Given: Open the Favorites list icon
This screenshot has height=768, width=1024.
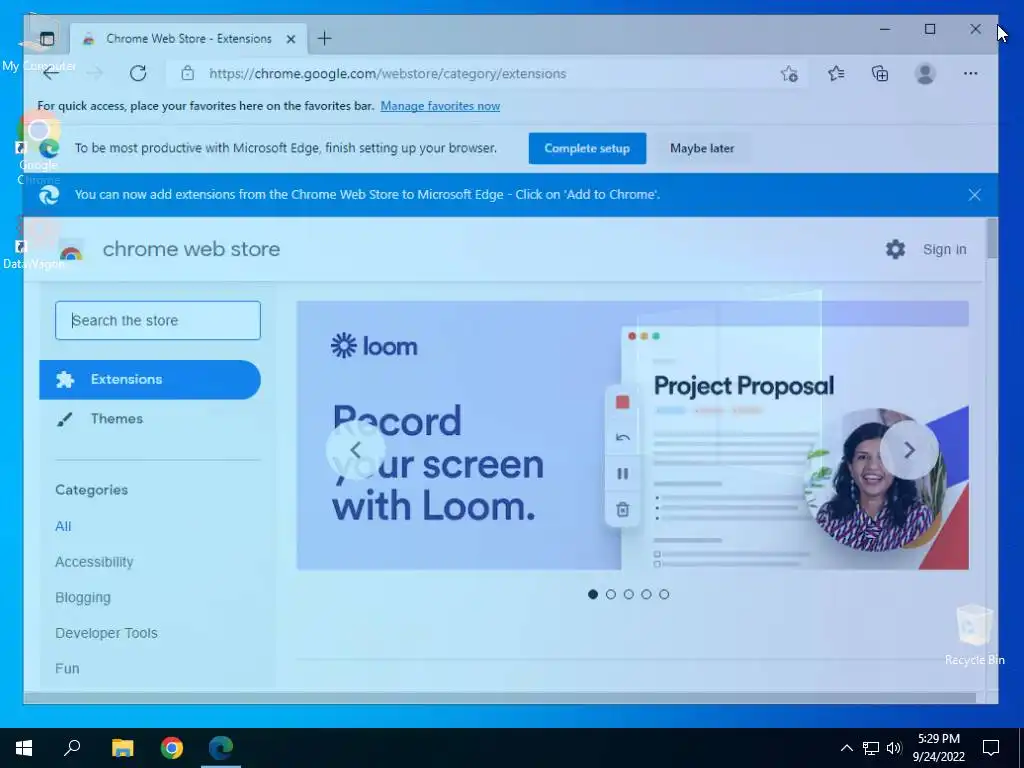Looking at the screenshot, I should pos(836,74).
